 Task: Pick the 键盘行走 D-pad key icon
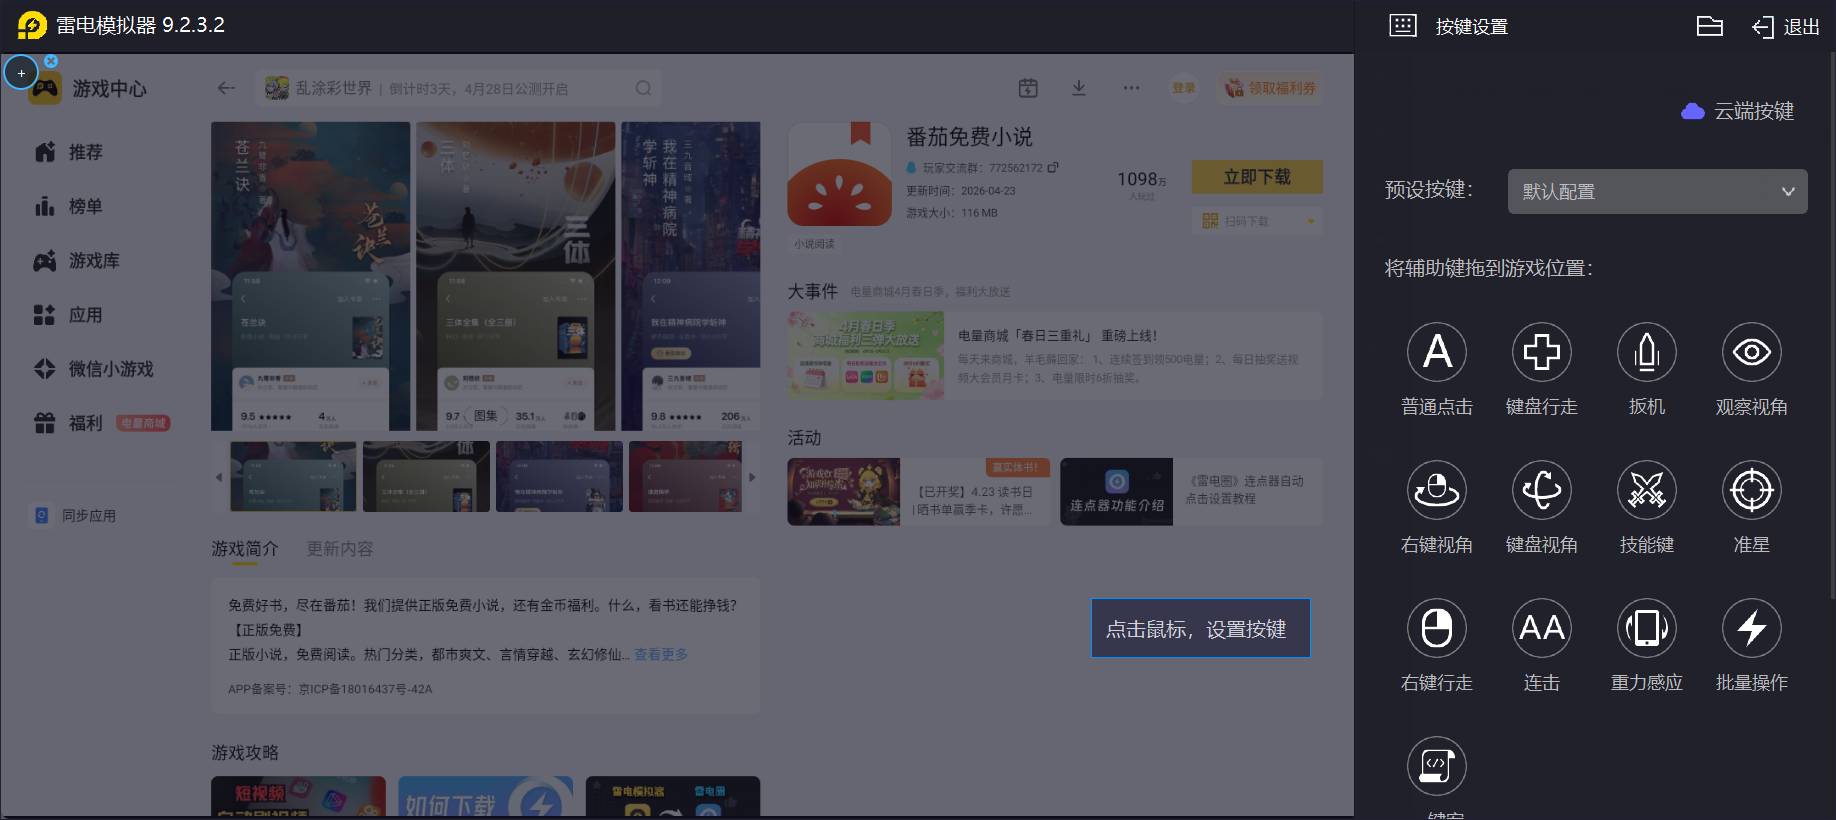click(x=1542, y=352)
